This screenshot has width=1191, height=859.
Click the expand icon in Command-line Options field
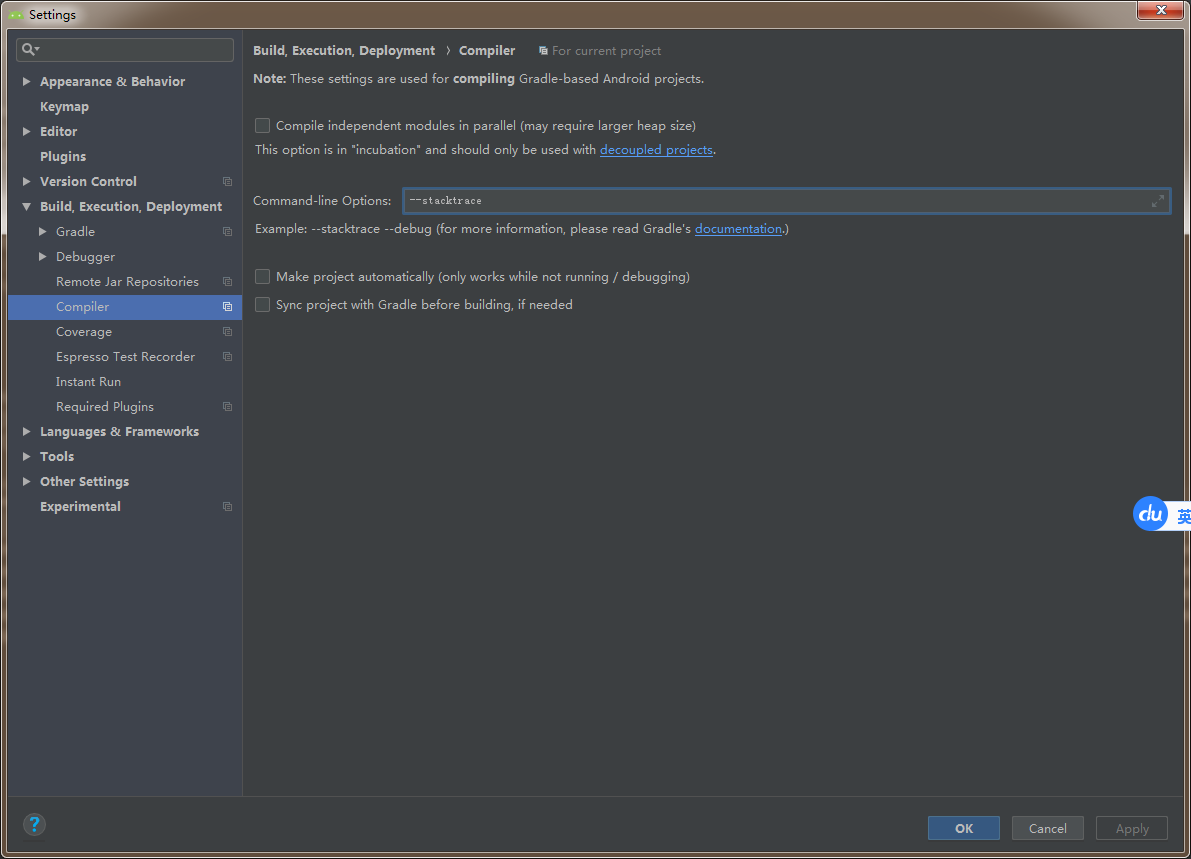coord(1157,201)
